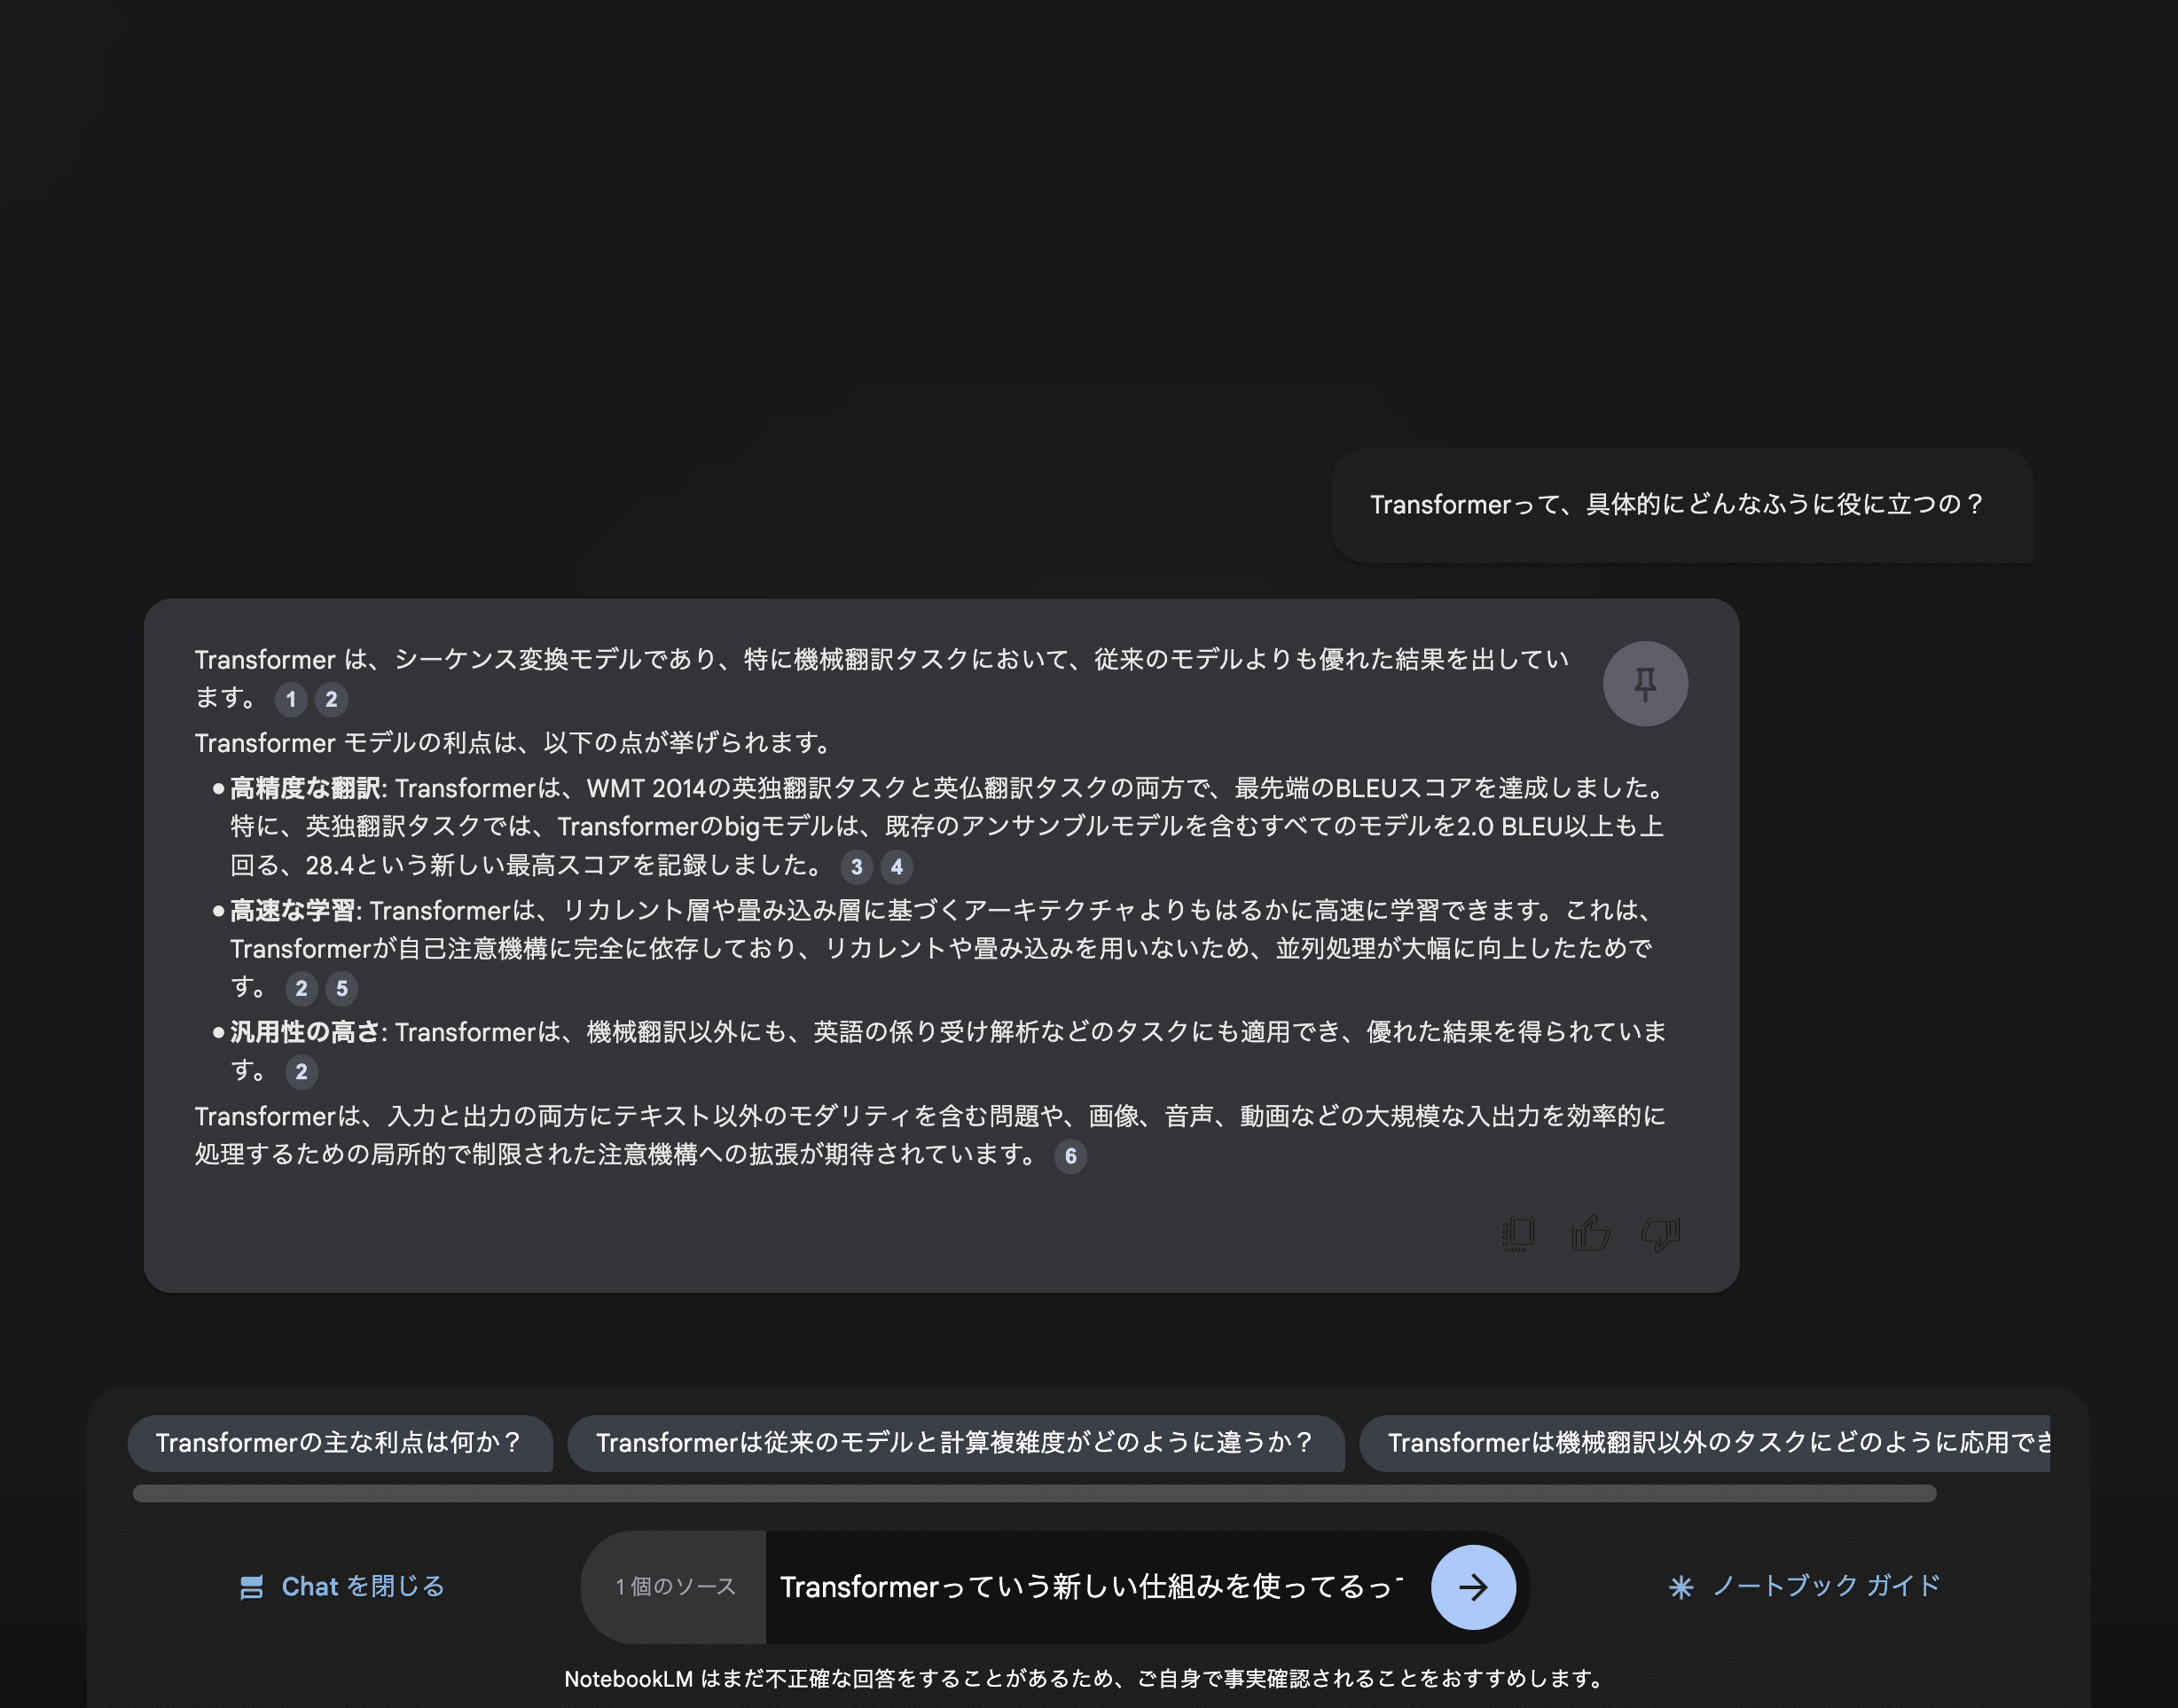Click the thumbs up icon
Screen dimensions: 2178x1708
pyautogui.click(x=1590, y=1233)
